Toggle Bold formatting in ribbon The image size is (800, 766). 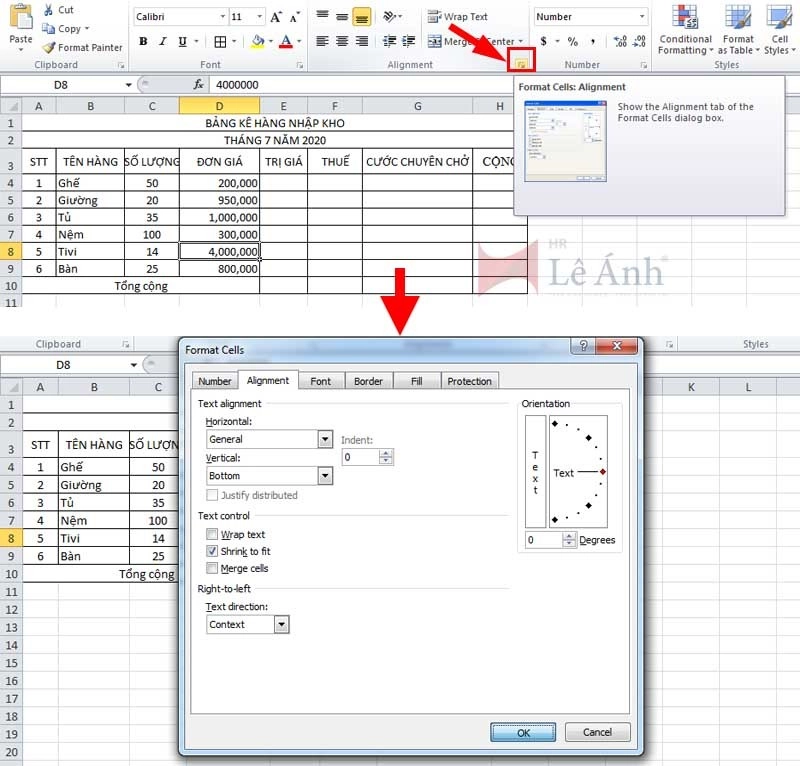(143, 41)
